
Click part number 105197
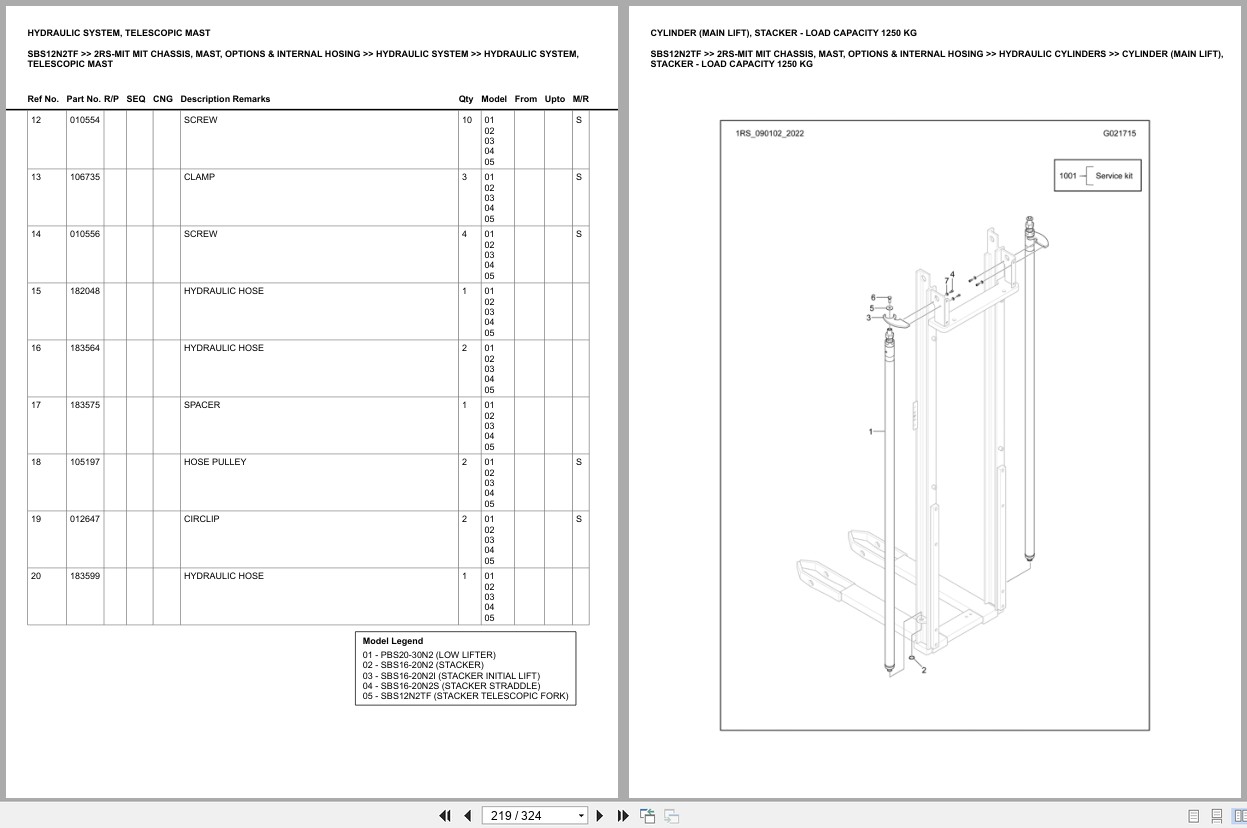point(84,462)
